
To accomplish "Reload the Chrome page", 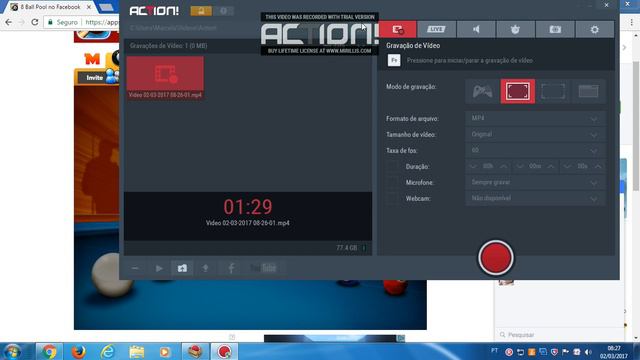I will tap(35, 22).
